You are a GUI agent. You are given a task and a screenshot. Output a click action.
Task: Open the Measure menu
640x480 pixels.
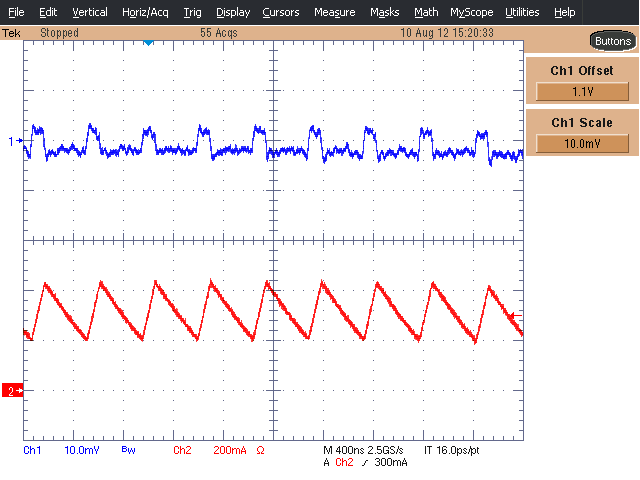[334, 12]
